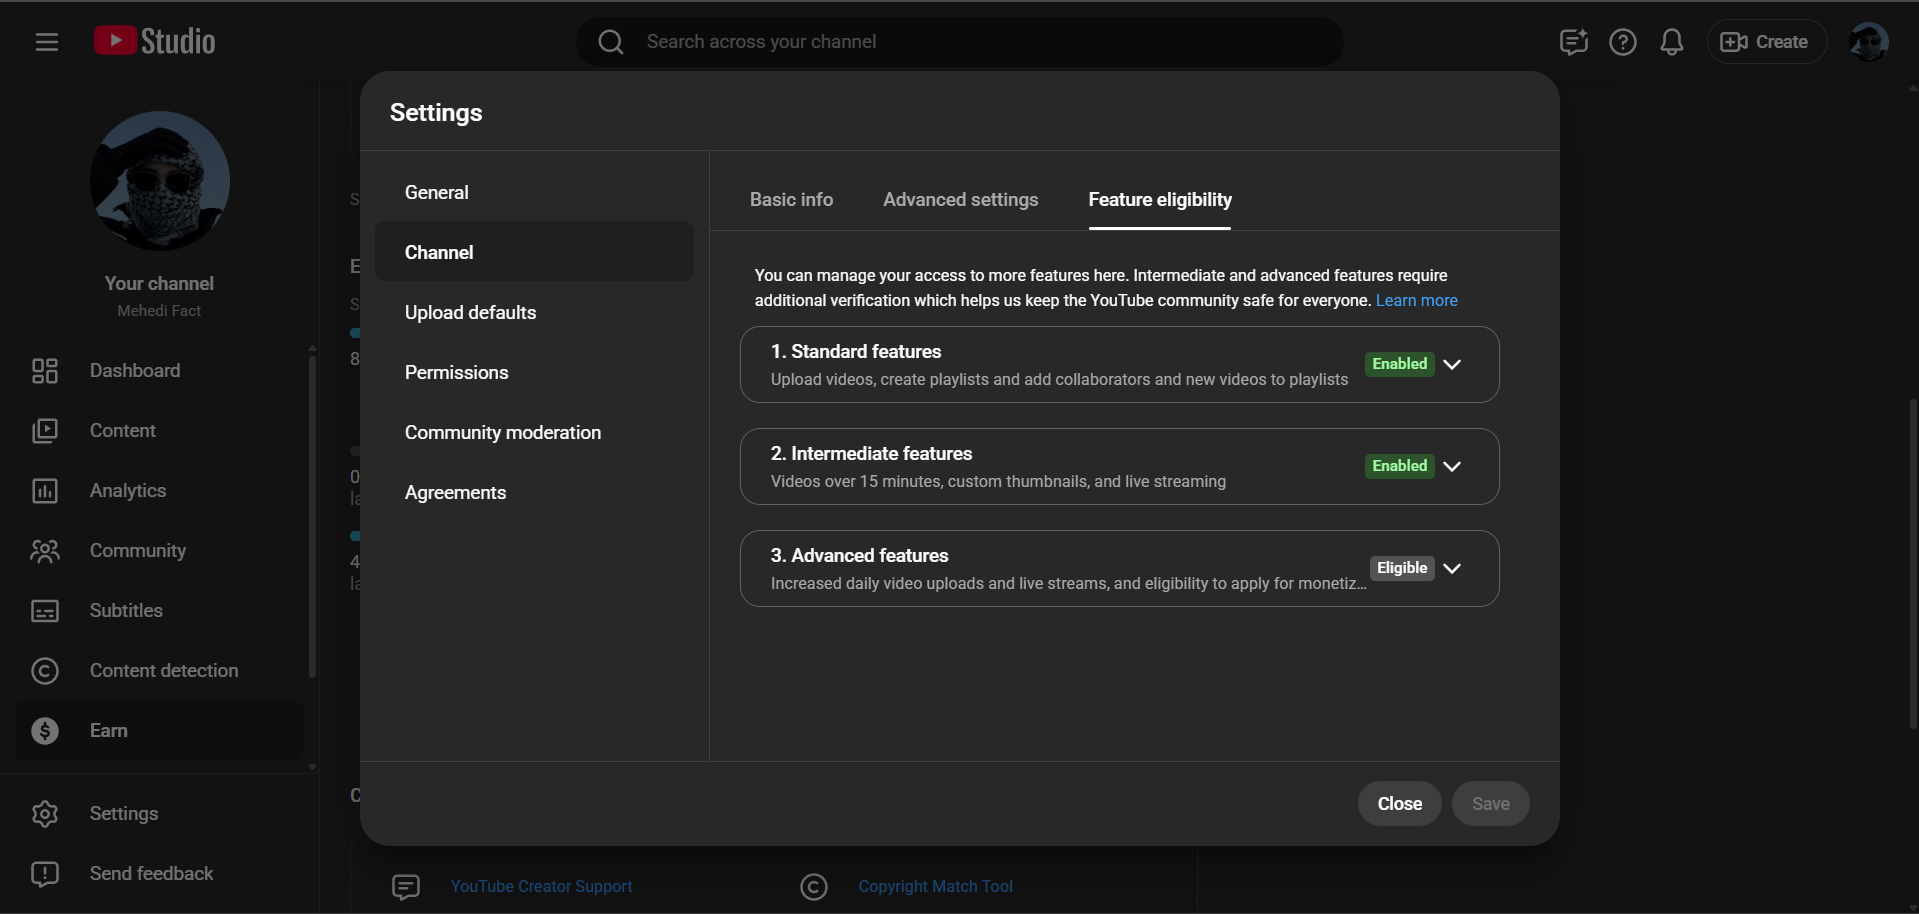
Task: Open the notifications bell
Action: (x=1671, y=42)
